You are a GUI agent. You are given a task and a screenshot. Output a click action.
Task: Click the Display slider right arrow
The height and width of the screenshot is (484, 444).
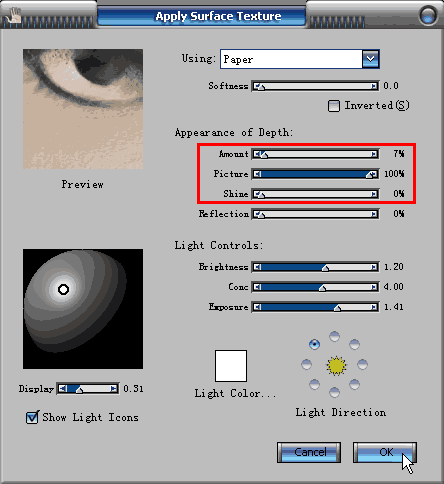tap(114, 389)
